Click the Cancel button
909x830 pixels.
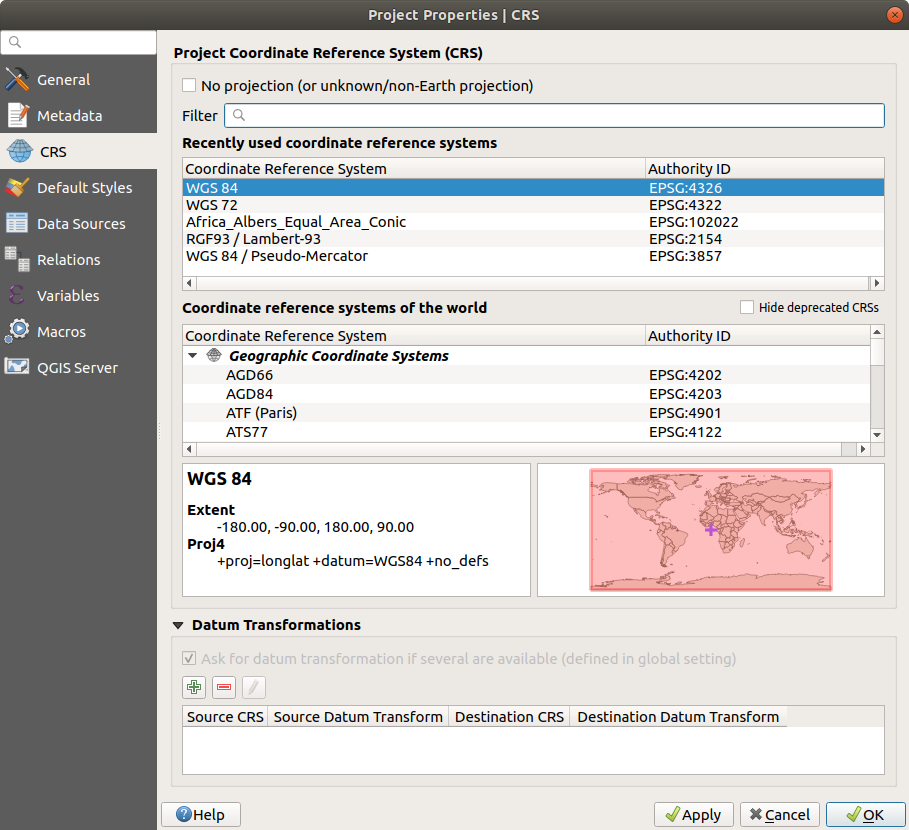tap(780, 815)
